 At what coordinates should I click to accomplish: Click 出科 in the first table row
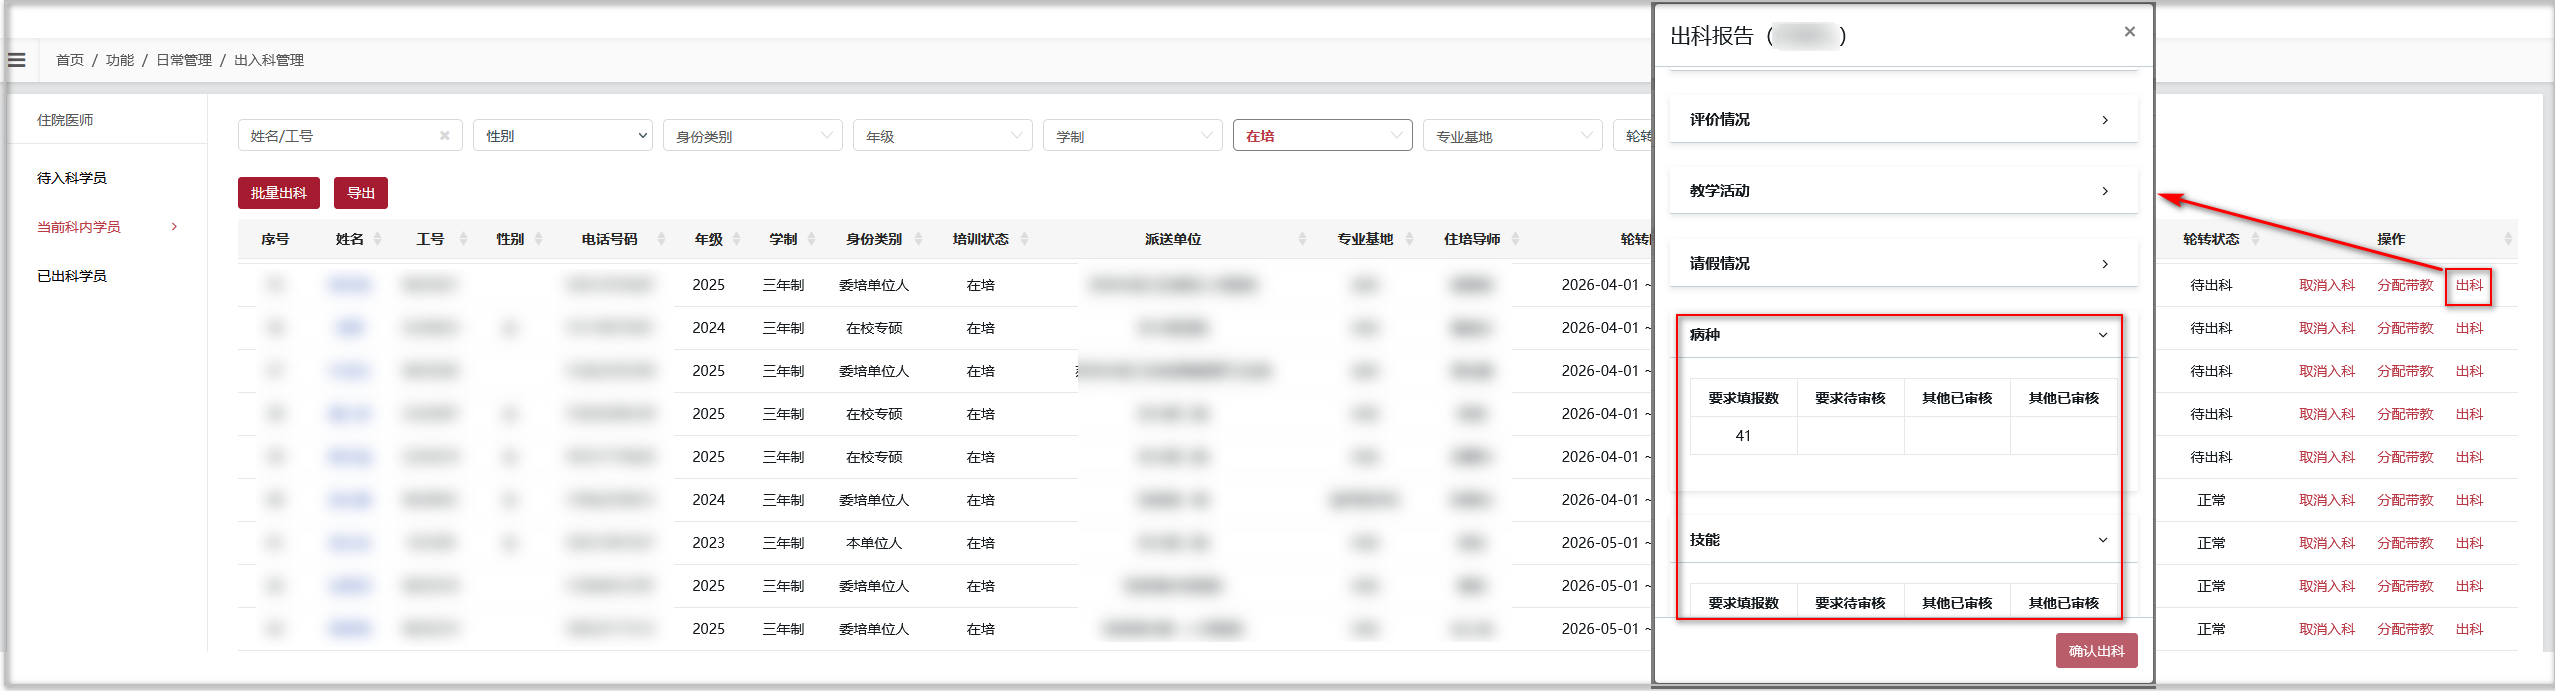coord(2470,285)
